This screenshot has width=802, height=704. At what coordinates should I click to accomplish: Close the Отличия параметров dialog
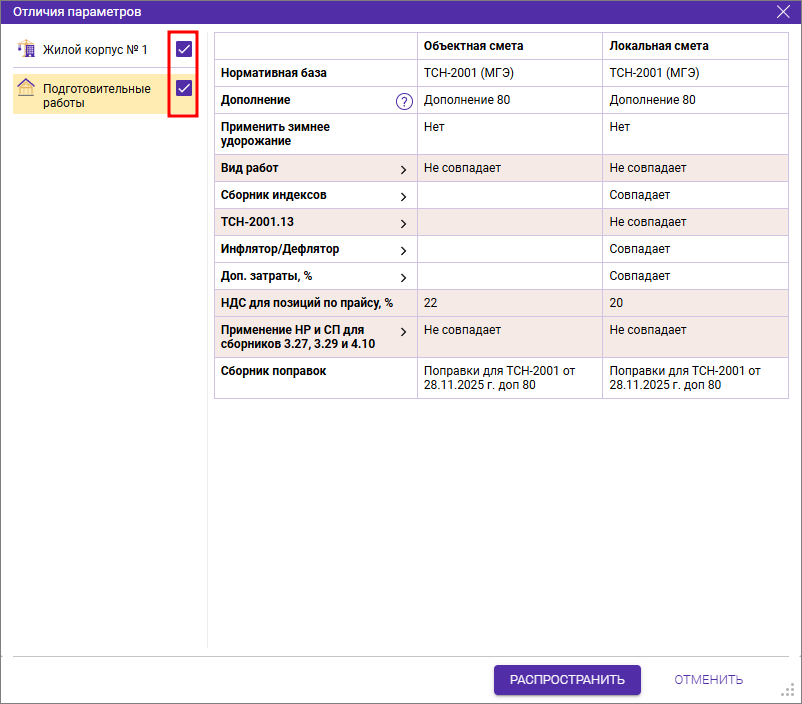click(x=783, y=12)
